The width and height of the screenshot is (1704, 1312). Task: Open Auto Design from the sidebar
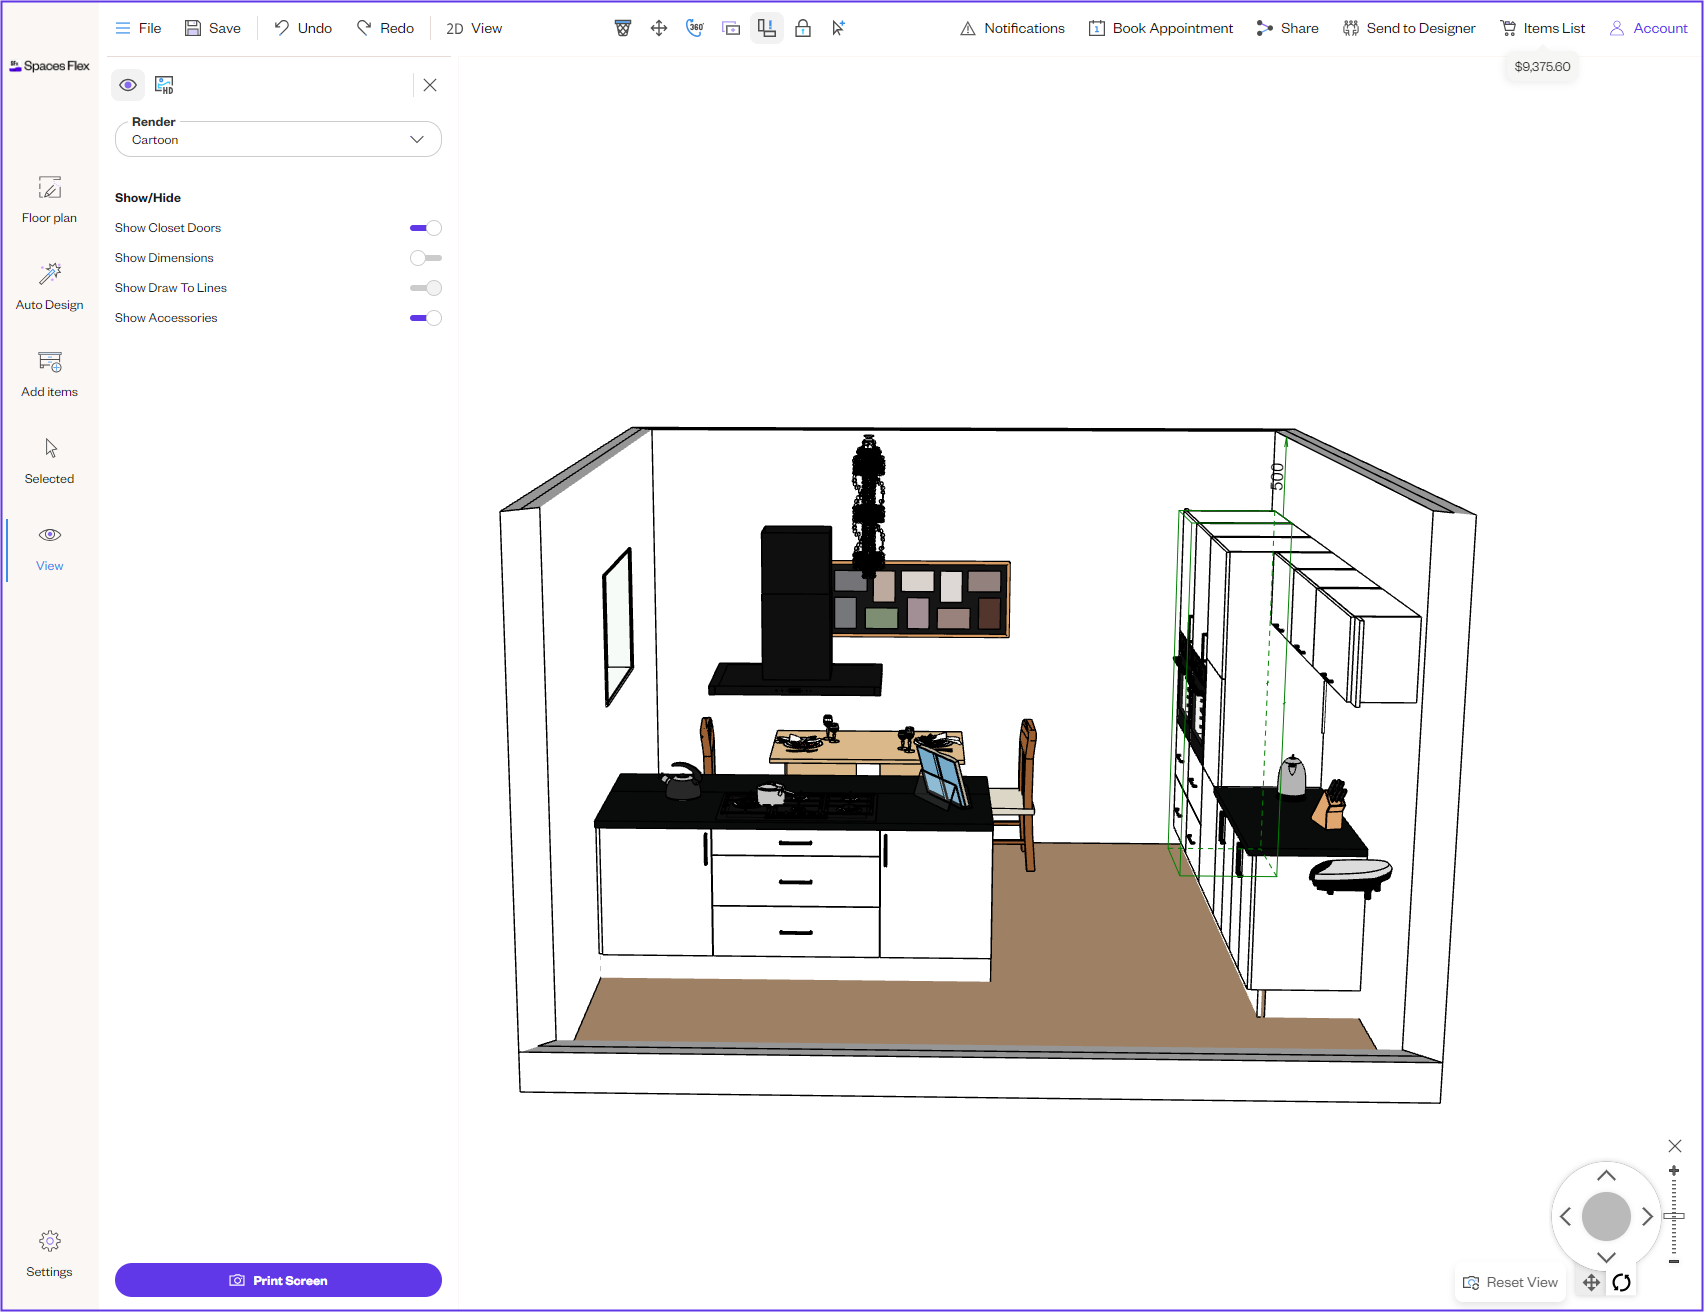coord(49,286)
